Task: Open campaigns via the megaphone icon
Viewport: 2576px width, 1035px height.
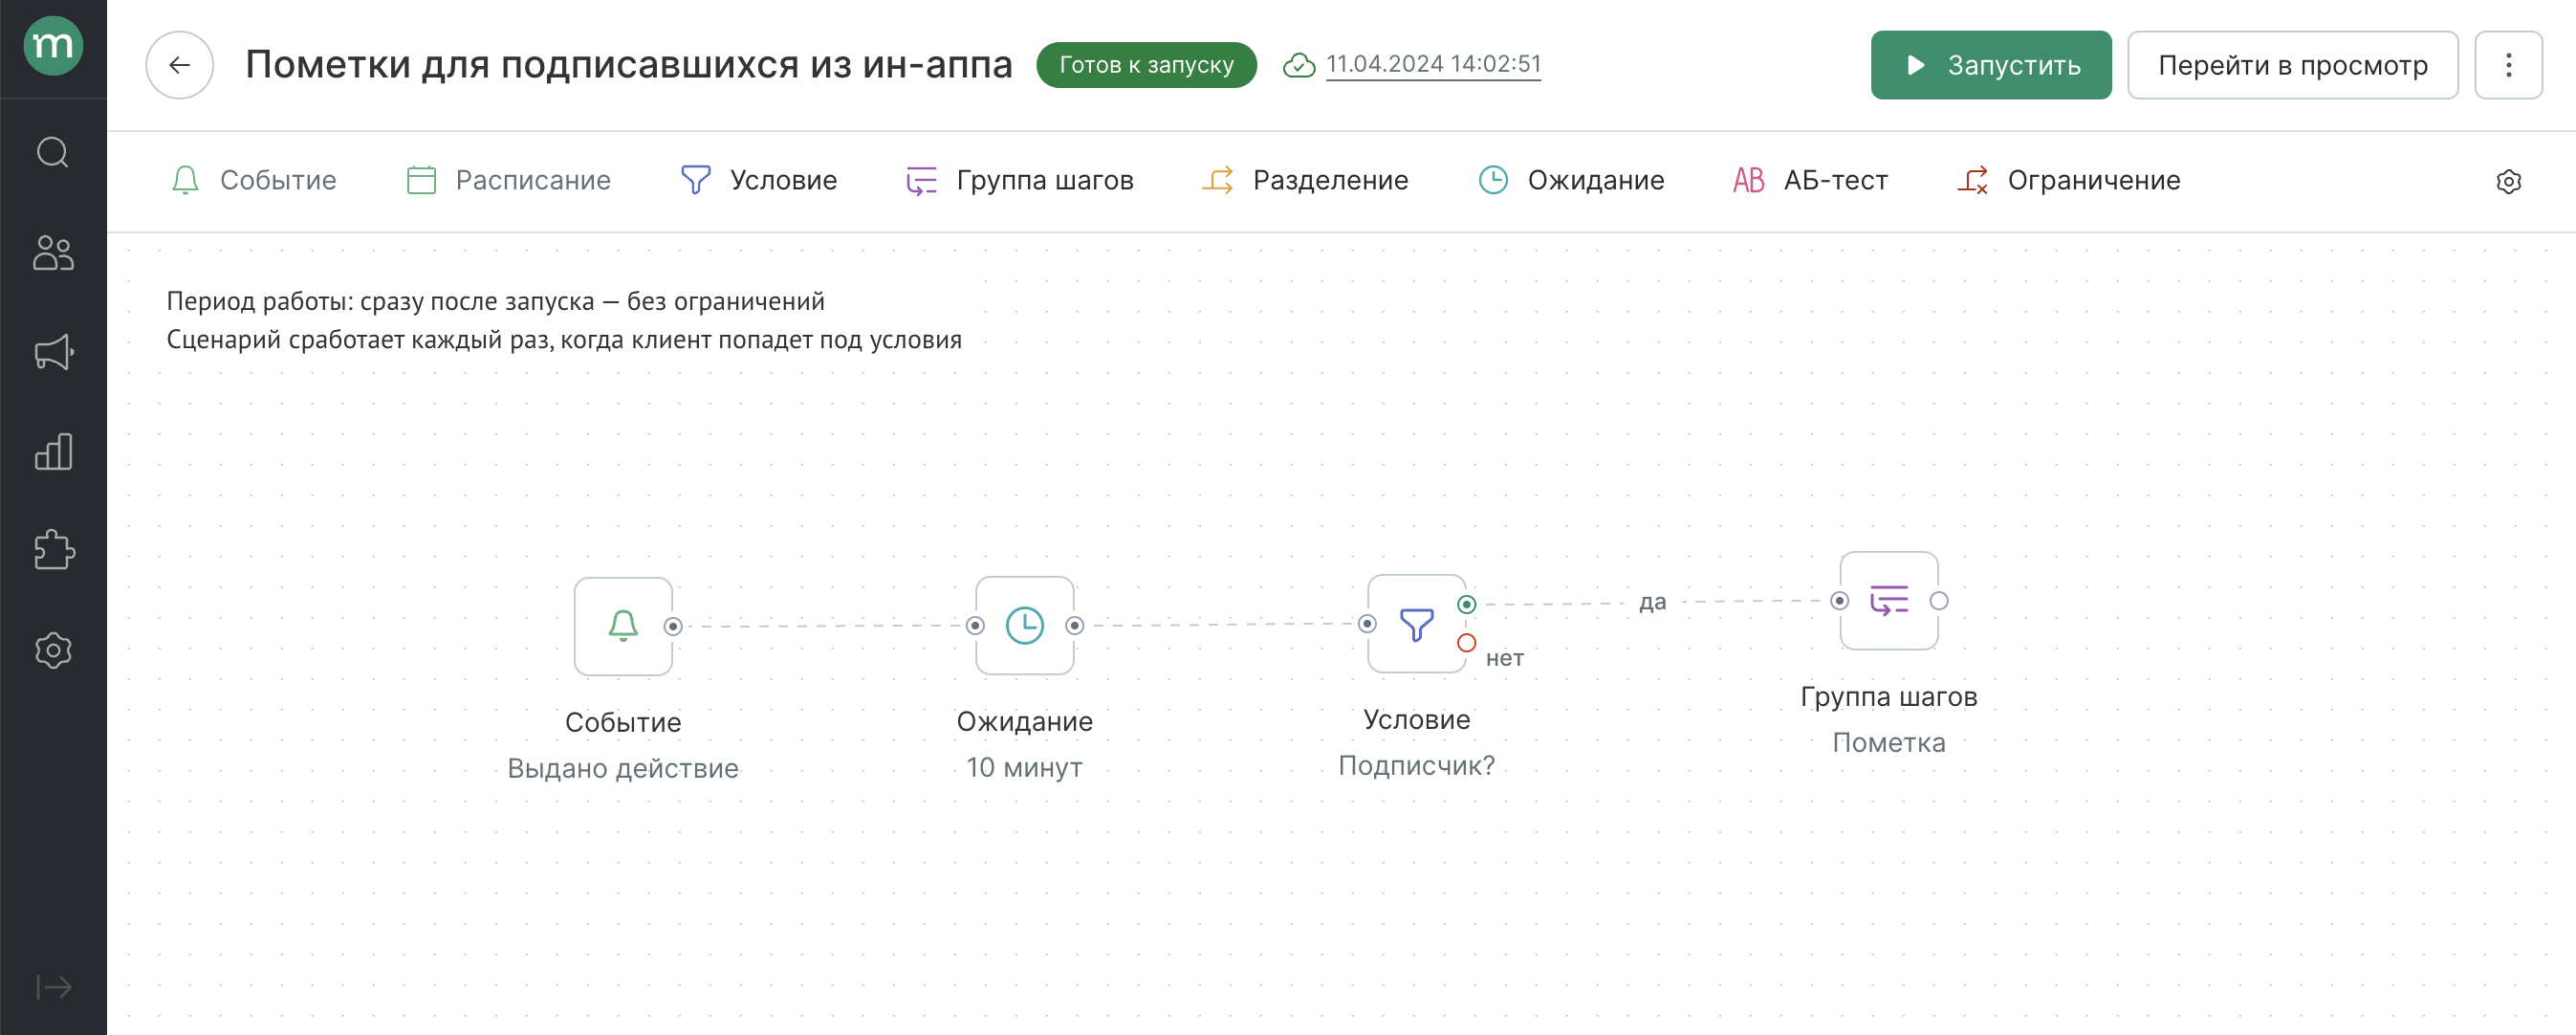Action: click(x=53, y=352)
